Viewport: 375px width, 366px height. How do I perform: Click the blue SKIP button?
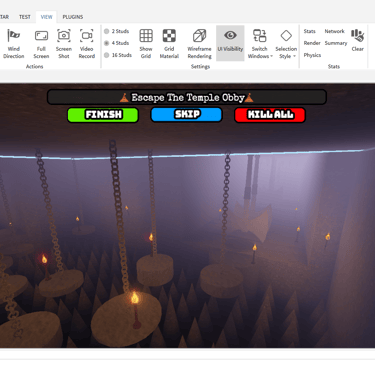tap(187, 115)
